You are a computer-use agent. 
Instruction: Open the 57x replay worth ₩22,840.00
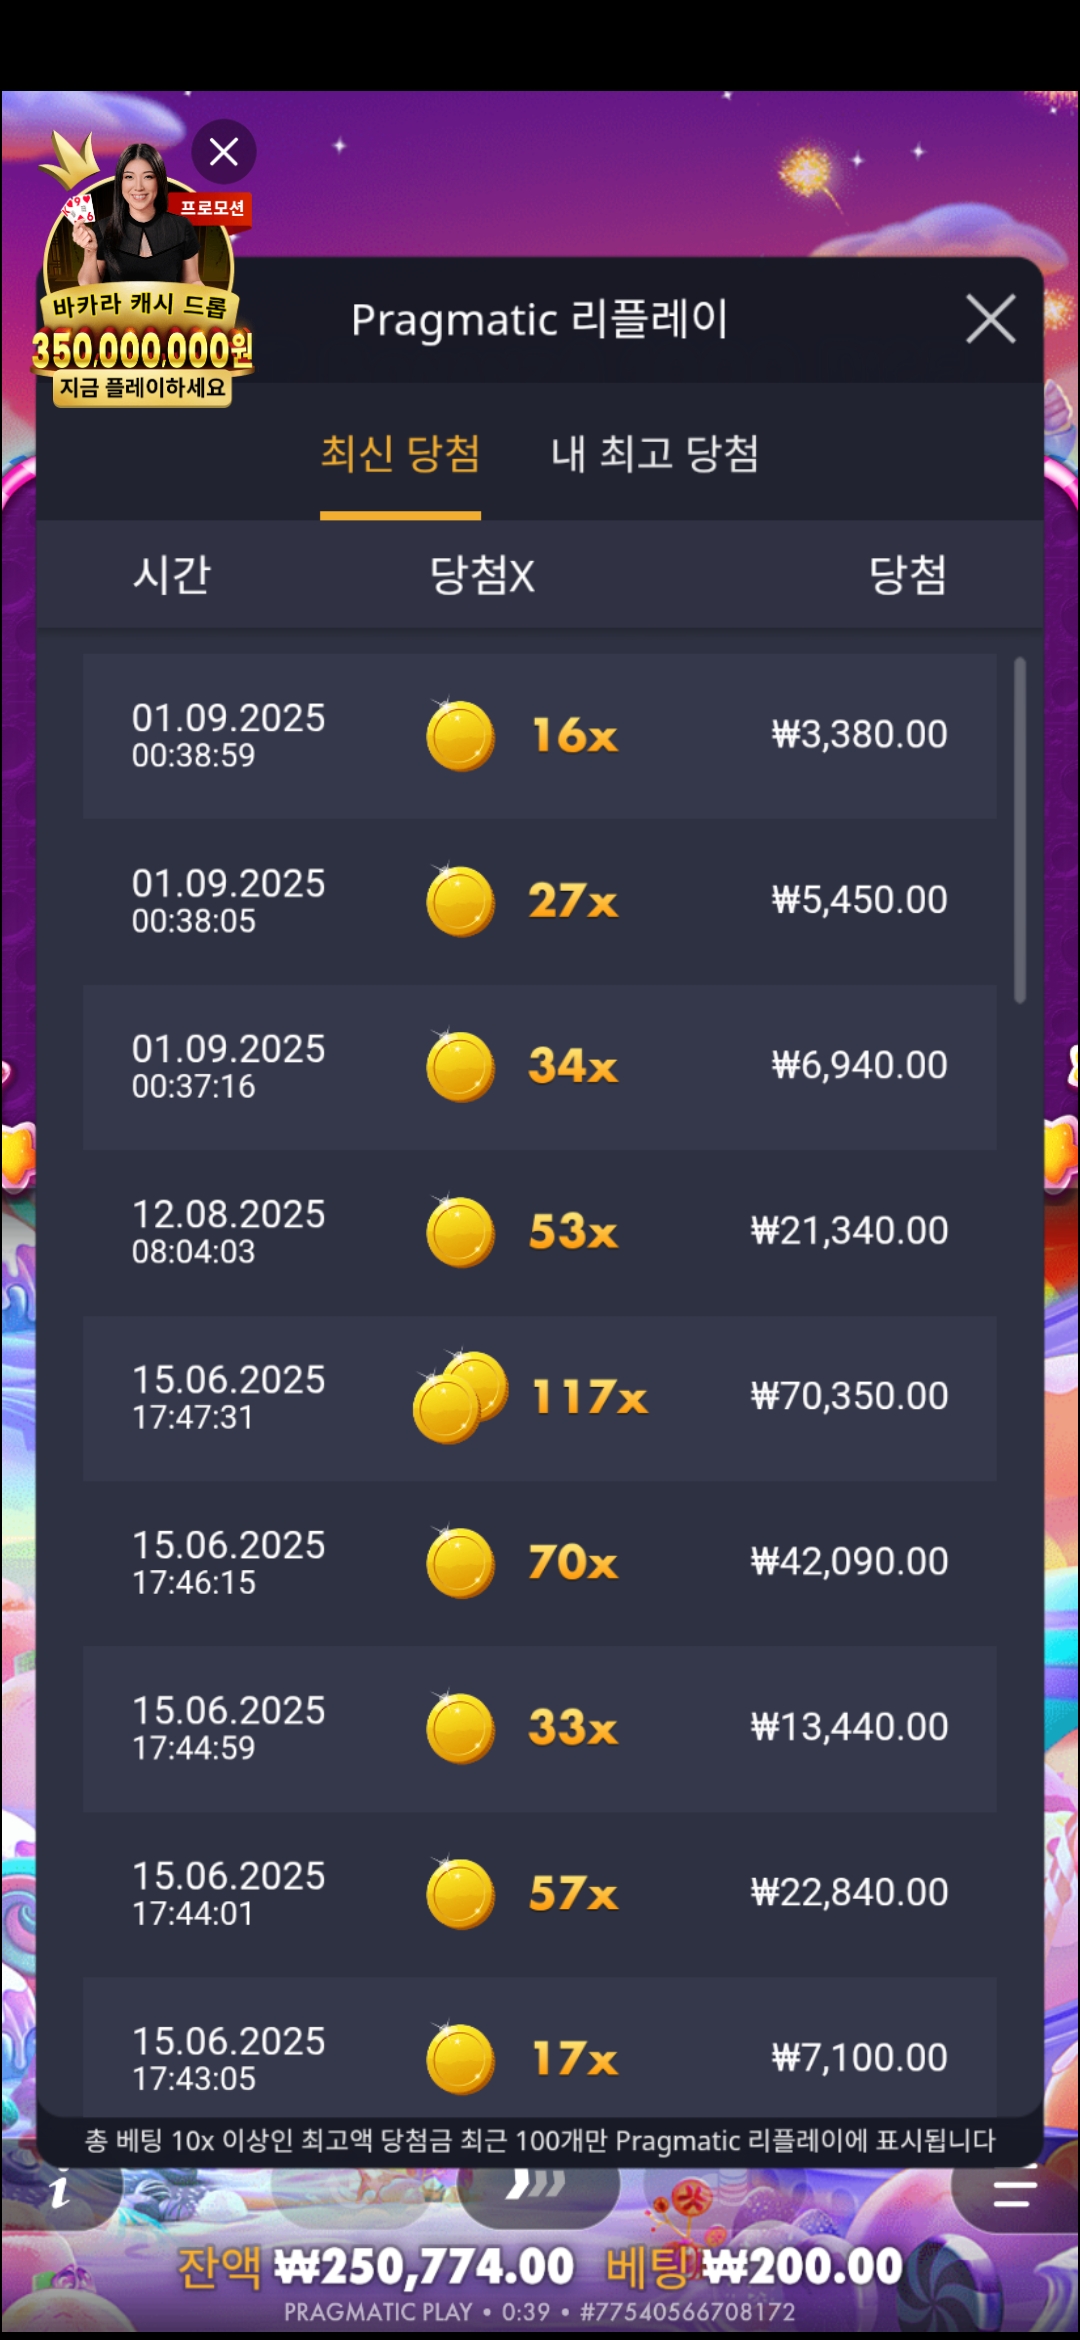click(540, 1893)
